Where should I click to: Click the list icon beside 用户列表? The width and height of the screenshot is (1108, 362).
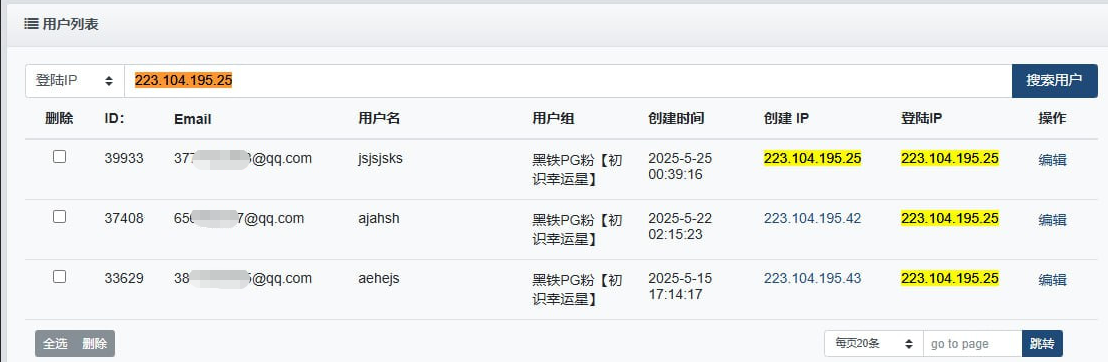(x=31, y=24)
